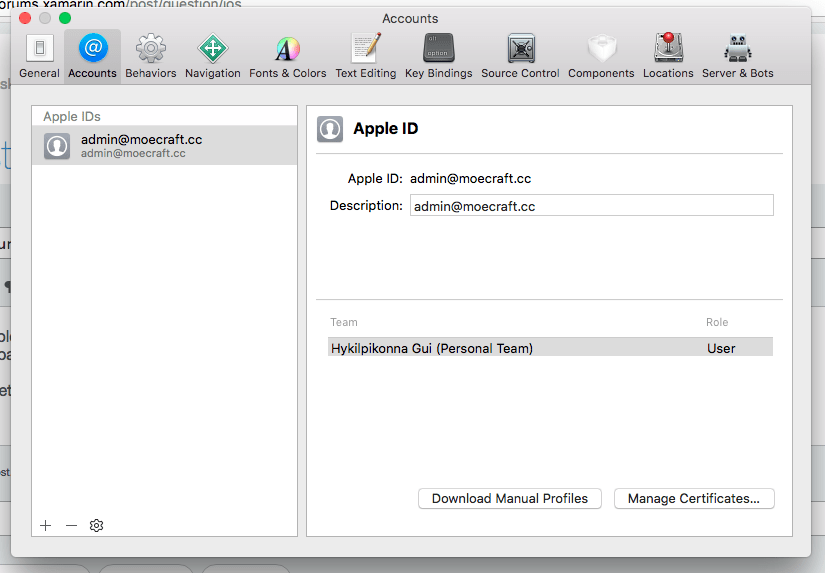Open Fonts & Colors preferences
The height and width of the screenshot is (573, 825).
288,56
